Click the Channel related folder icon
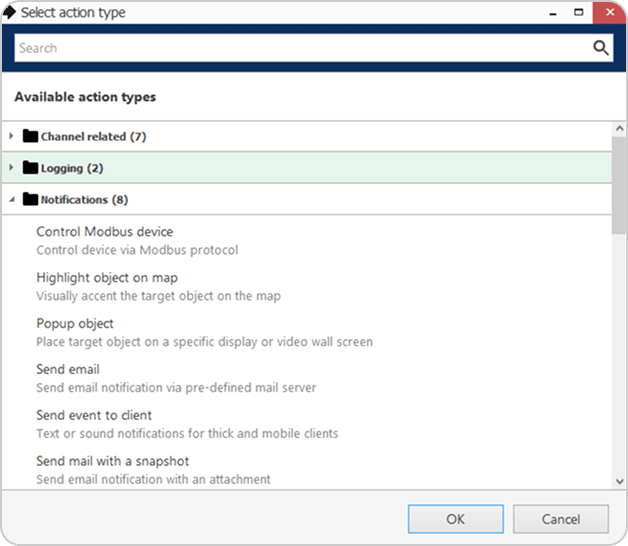The width and height of the screenshot is (628, 546). [x=30, y=136]
